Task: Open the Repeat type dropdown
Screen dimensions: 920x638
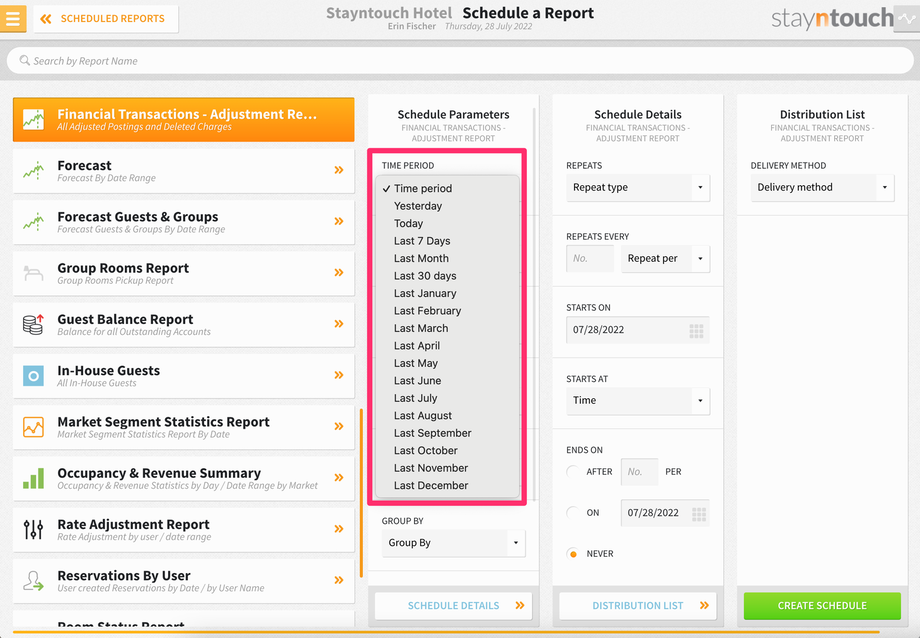Action: 638,187
